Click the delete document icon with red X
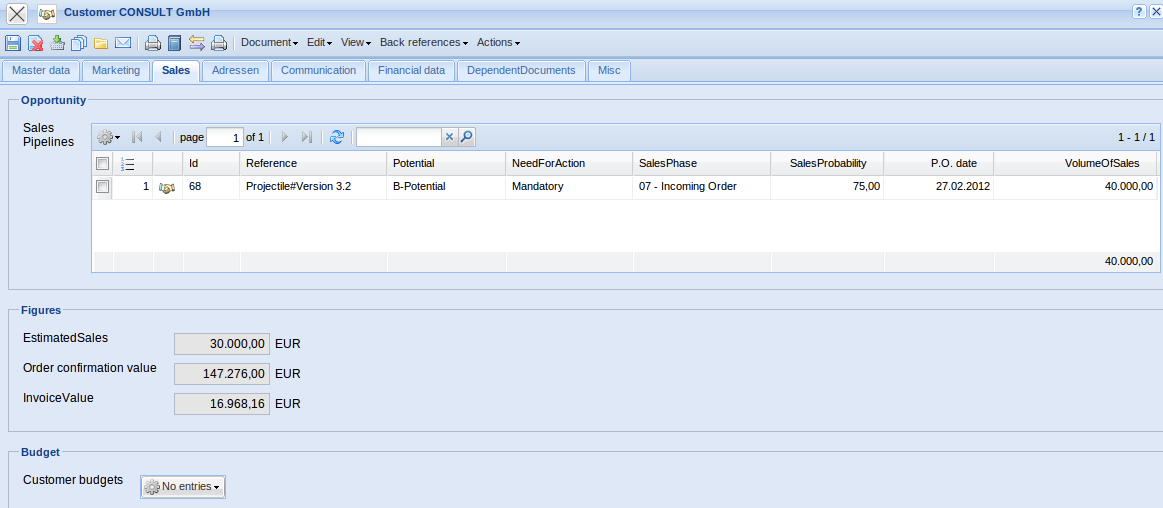 coord(35,43)
